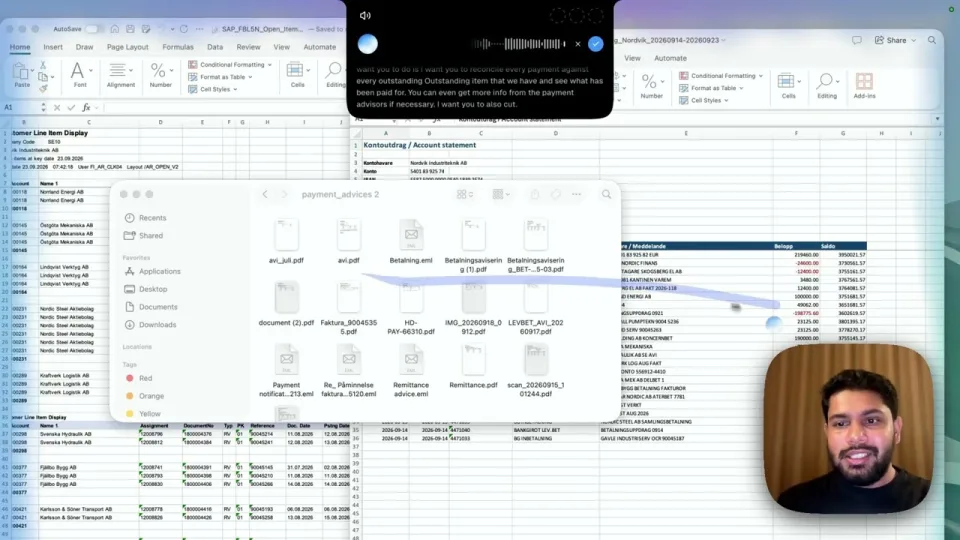Cancel voice dictation with X button
The height and width of the screenshot is (540, 960).
point(577,44)
